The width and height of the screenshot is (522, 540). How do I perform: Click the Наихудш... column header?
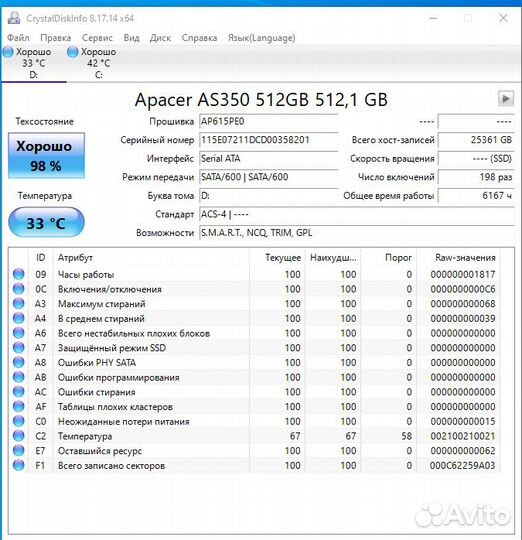pyautogui.click(x=333, y=258)
